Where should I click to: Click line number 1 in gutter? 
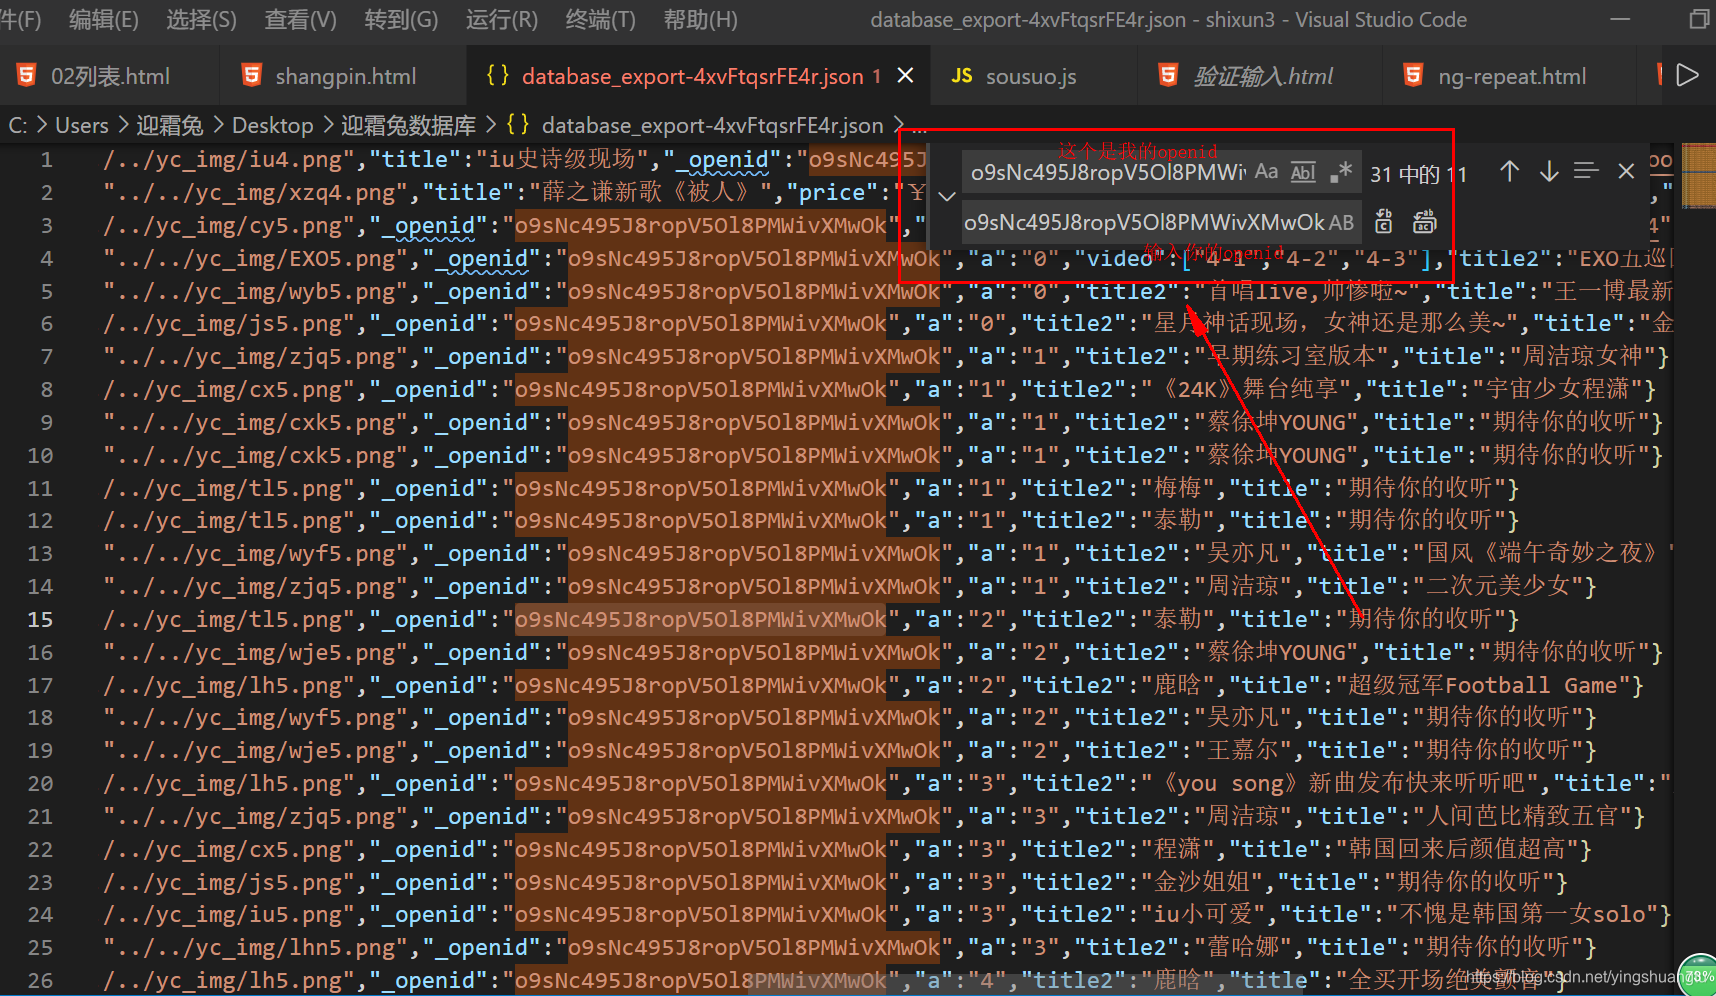click(47, 160)
